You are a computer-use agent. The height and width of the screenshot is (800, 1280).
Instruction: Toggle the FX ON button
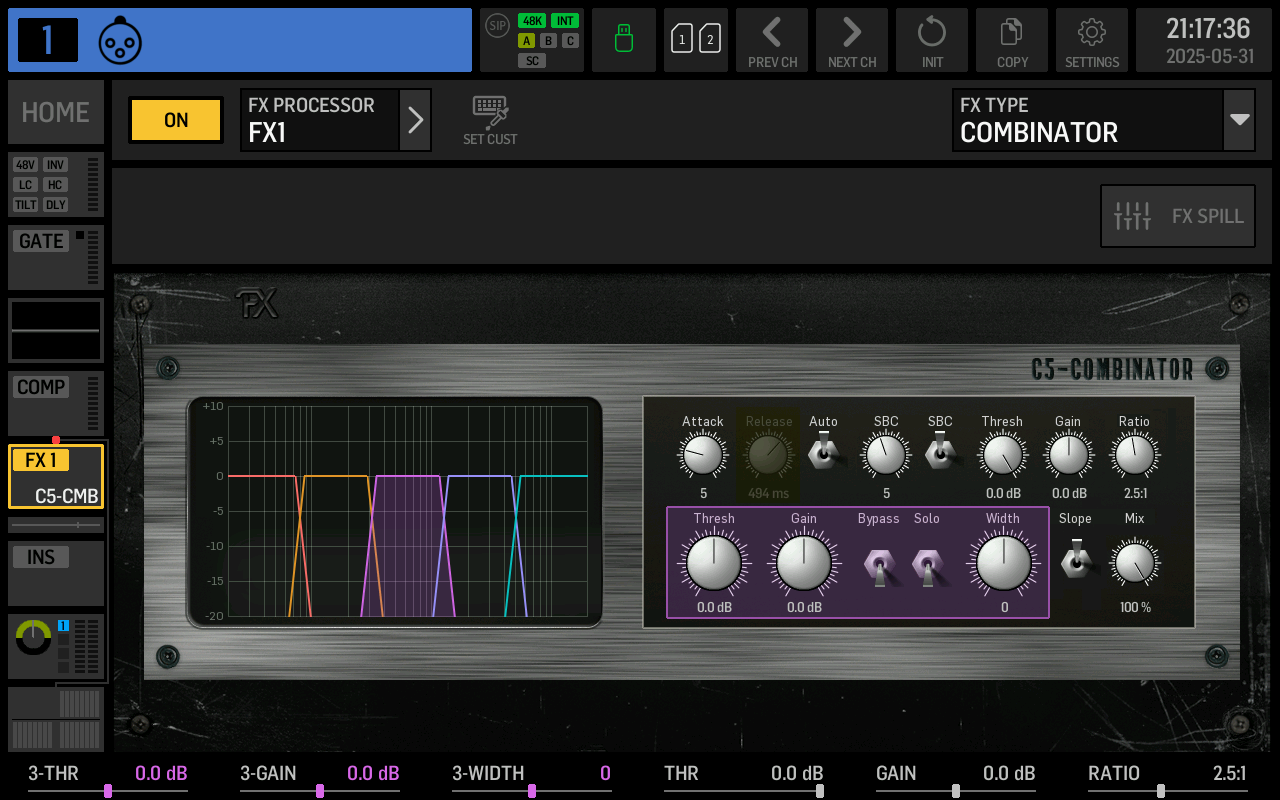coord(176,120)
